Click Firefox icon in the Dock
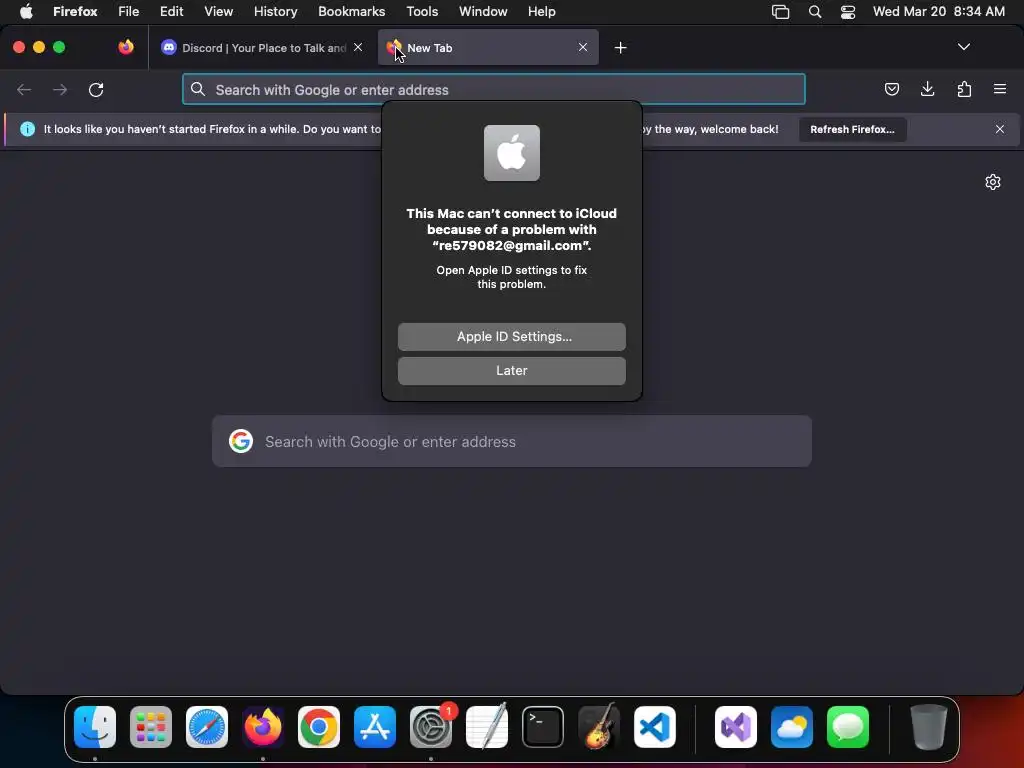The width and height of the screenshot is (1024, 768). (263, 726)
